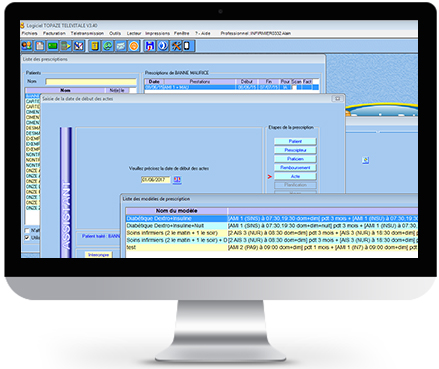The image size is (439, 369).
Task: Click the Interrompre button
Action: (98, 255)
